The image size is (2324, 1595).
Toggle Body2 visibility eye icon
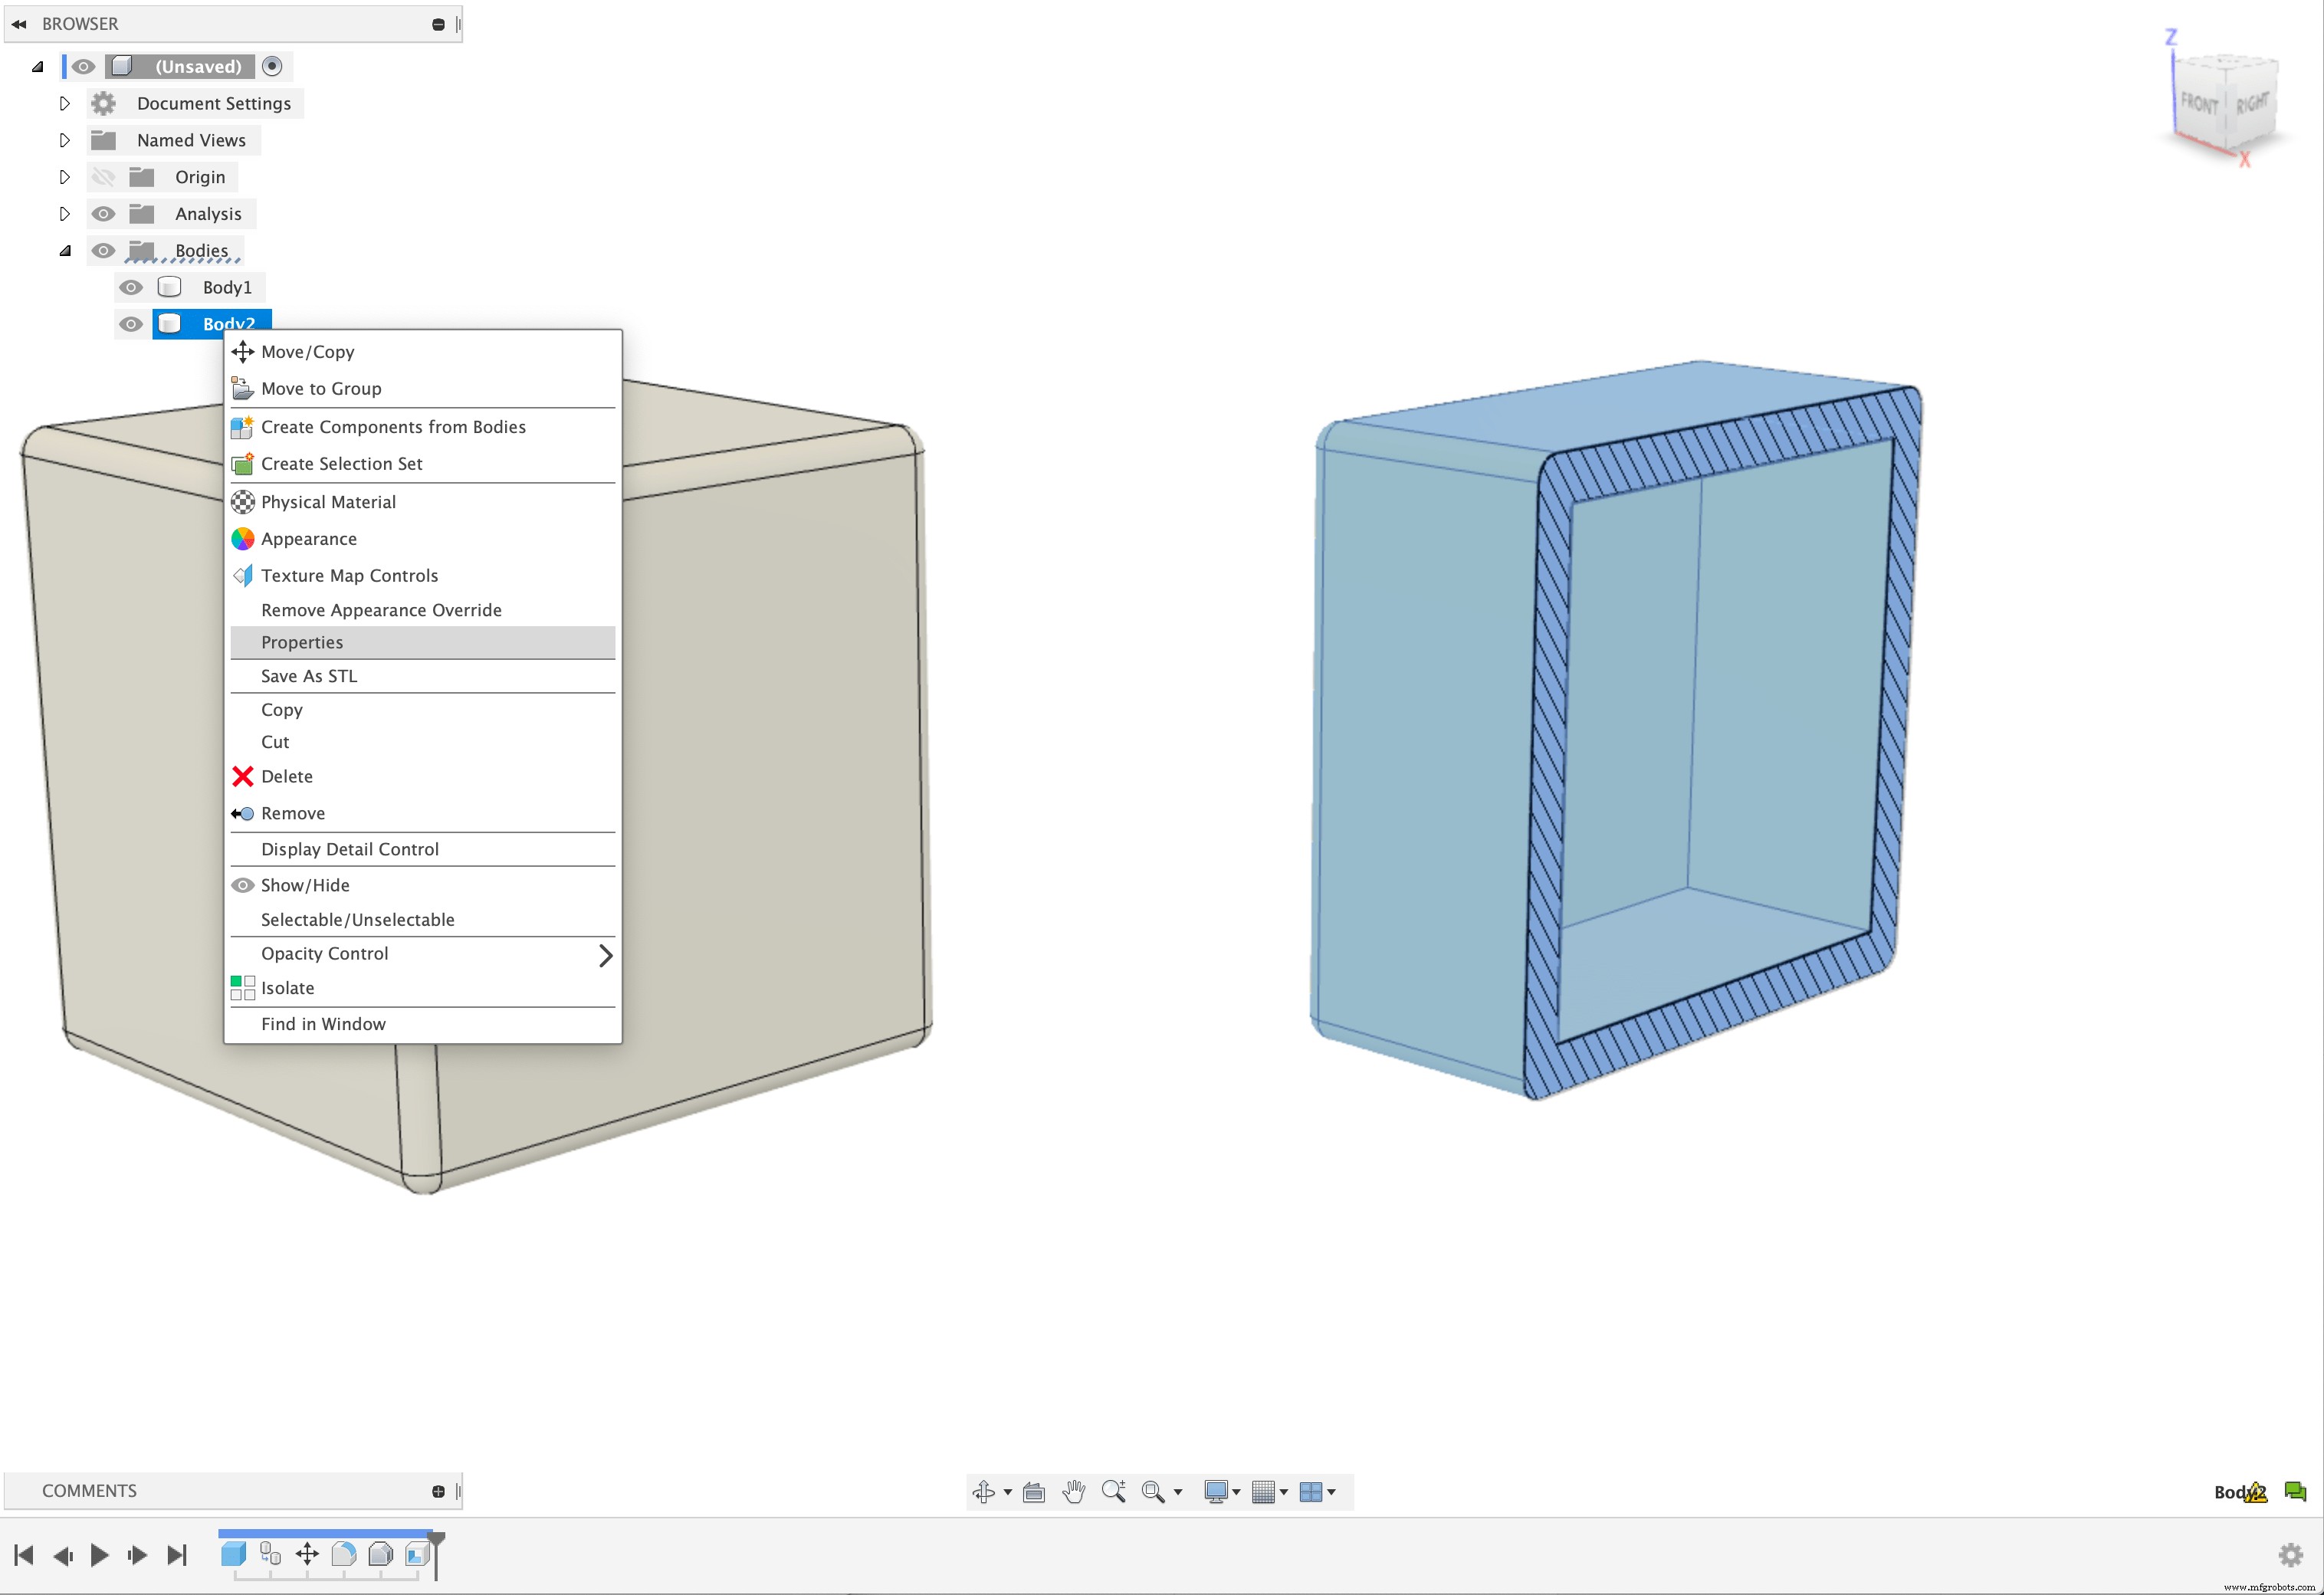[x=131, y=324]
